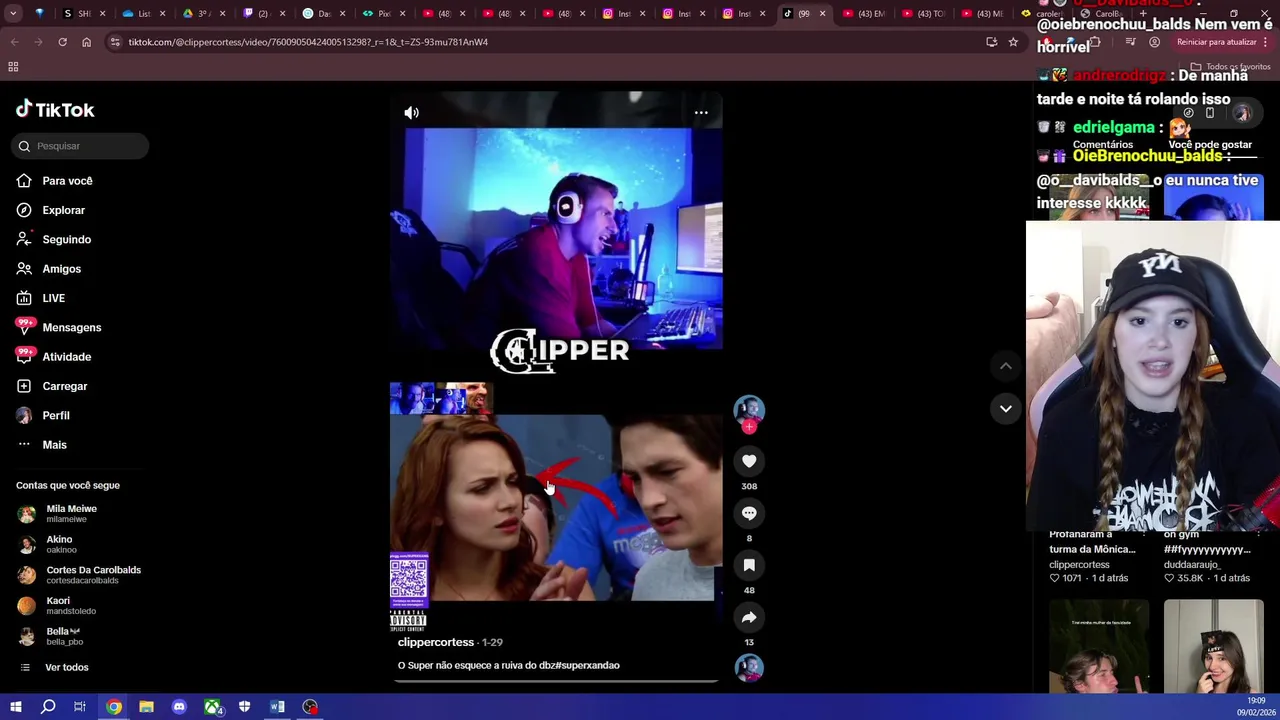Close the active TikTok tab
Image resolution: width=1280 pixels, height=720 pixels.
click(x=822, y=14)
